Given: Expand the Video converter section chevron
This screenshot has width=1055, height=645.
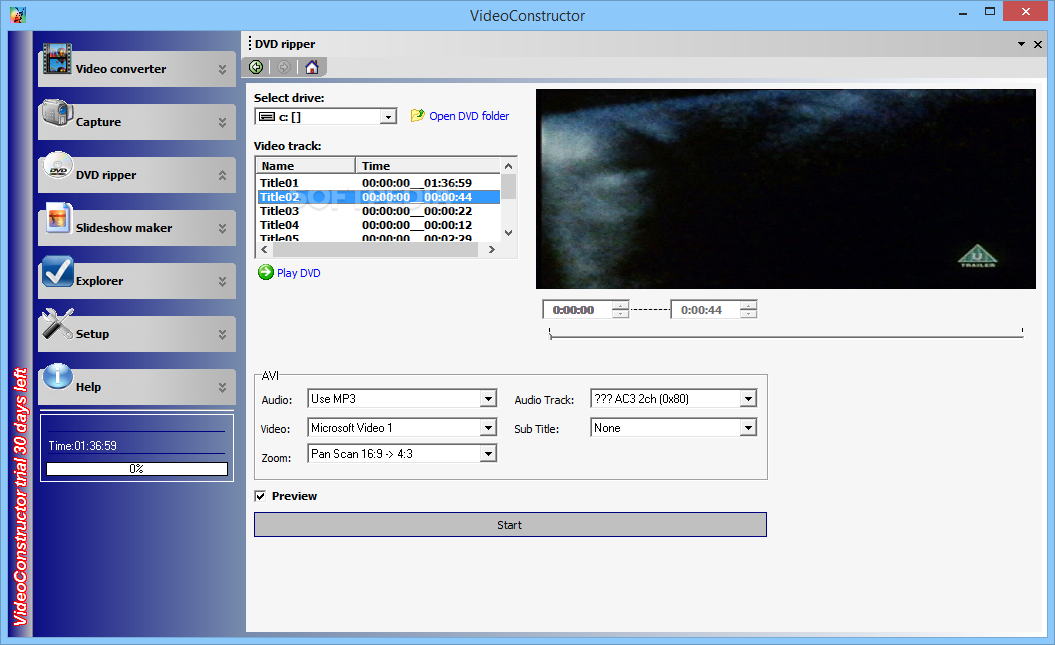Looking at the screenshot, I should 222,69.
